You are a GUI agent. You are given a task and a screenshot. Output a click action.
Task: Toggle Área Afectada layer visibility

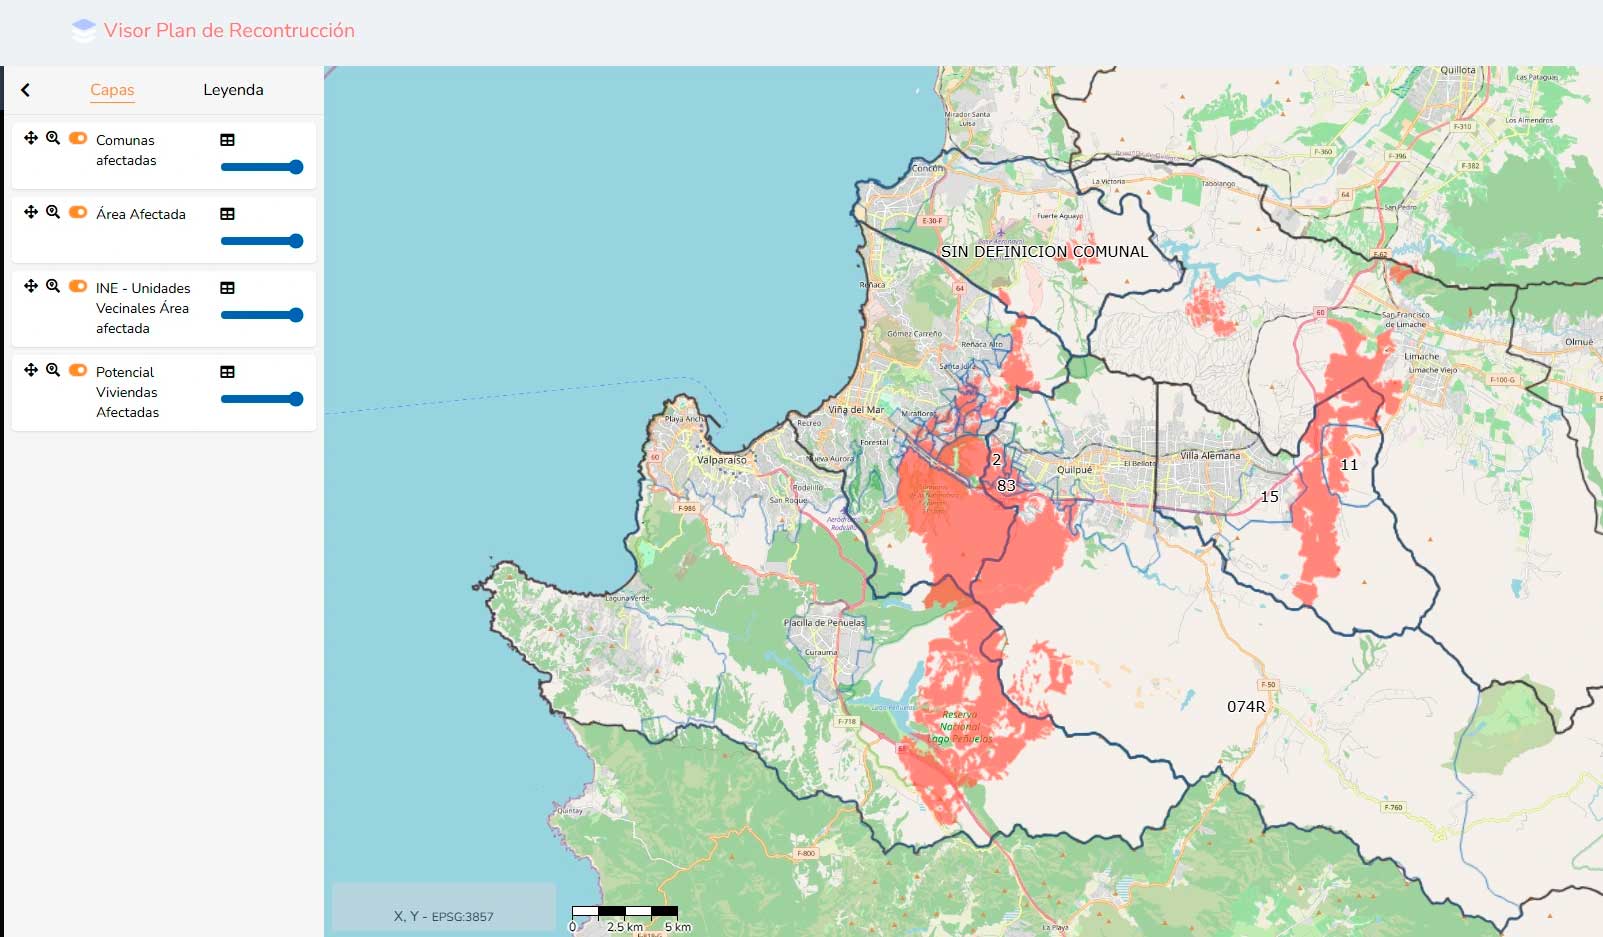[78, 212]
